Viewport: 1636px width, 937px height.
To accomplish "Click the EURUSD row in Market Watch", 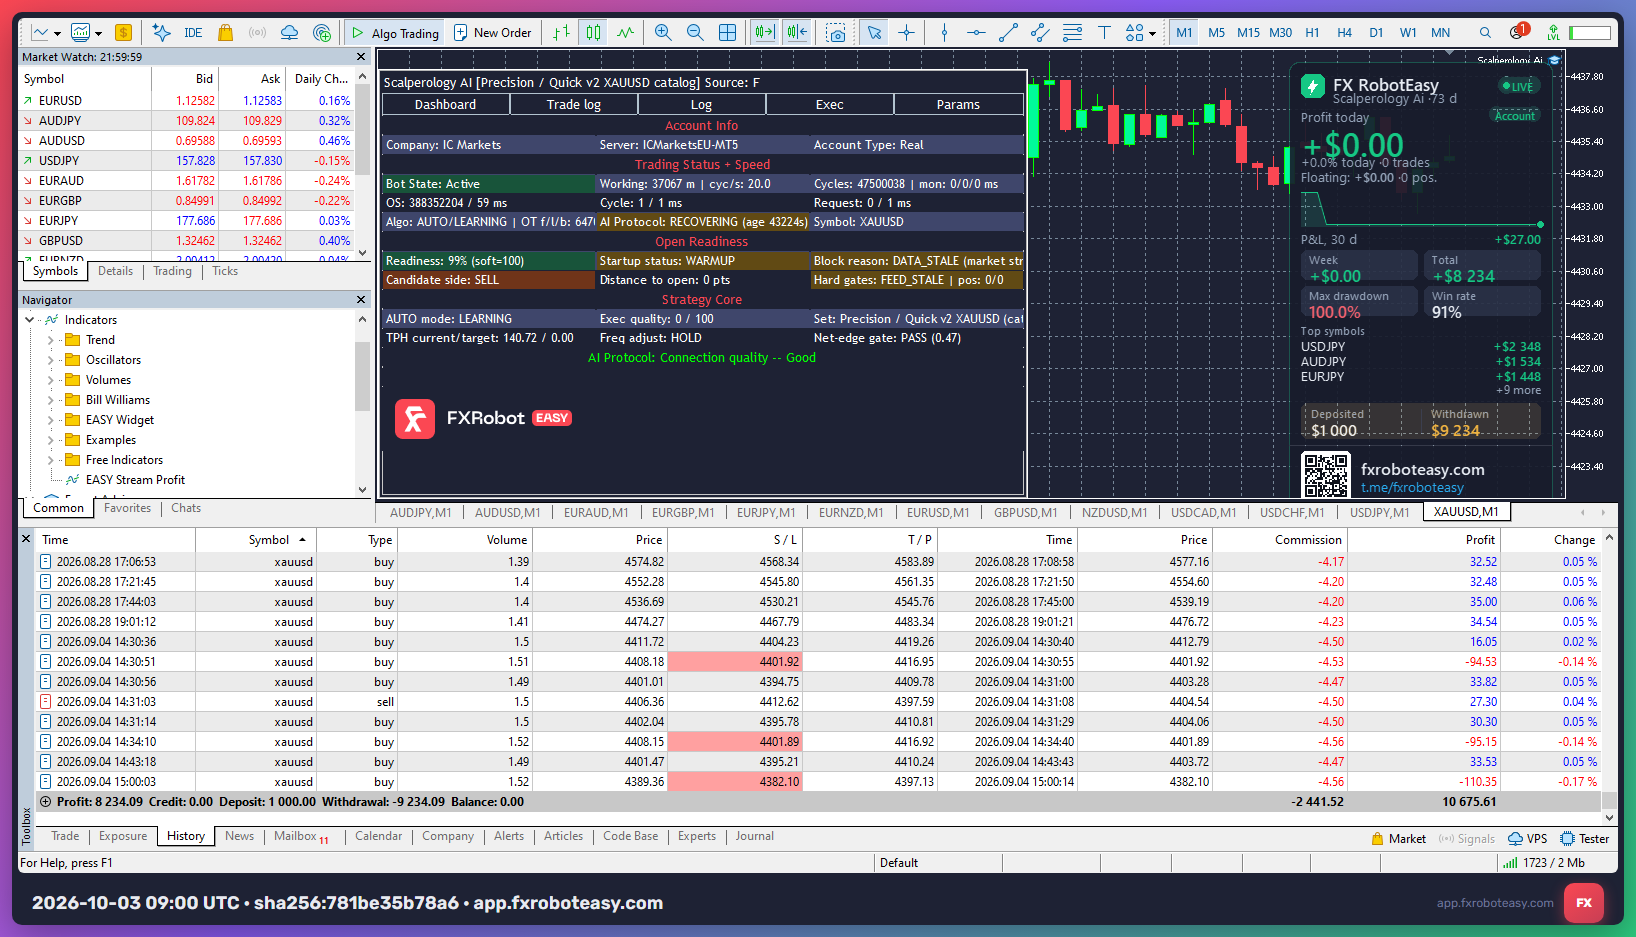I will coord(187,101).
